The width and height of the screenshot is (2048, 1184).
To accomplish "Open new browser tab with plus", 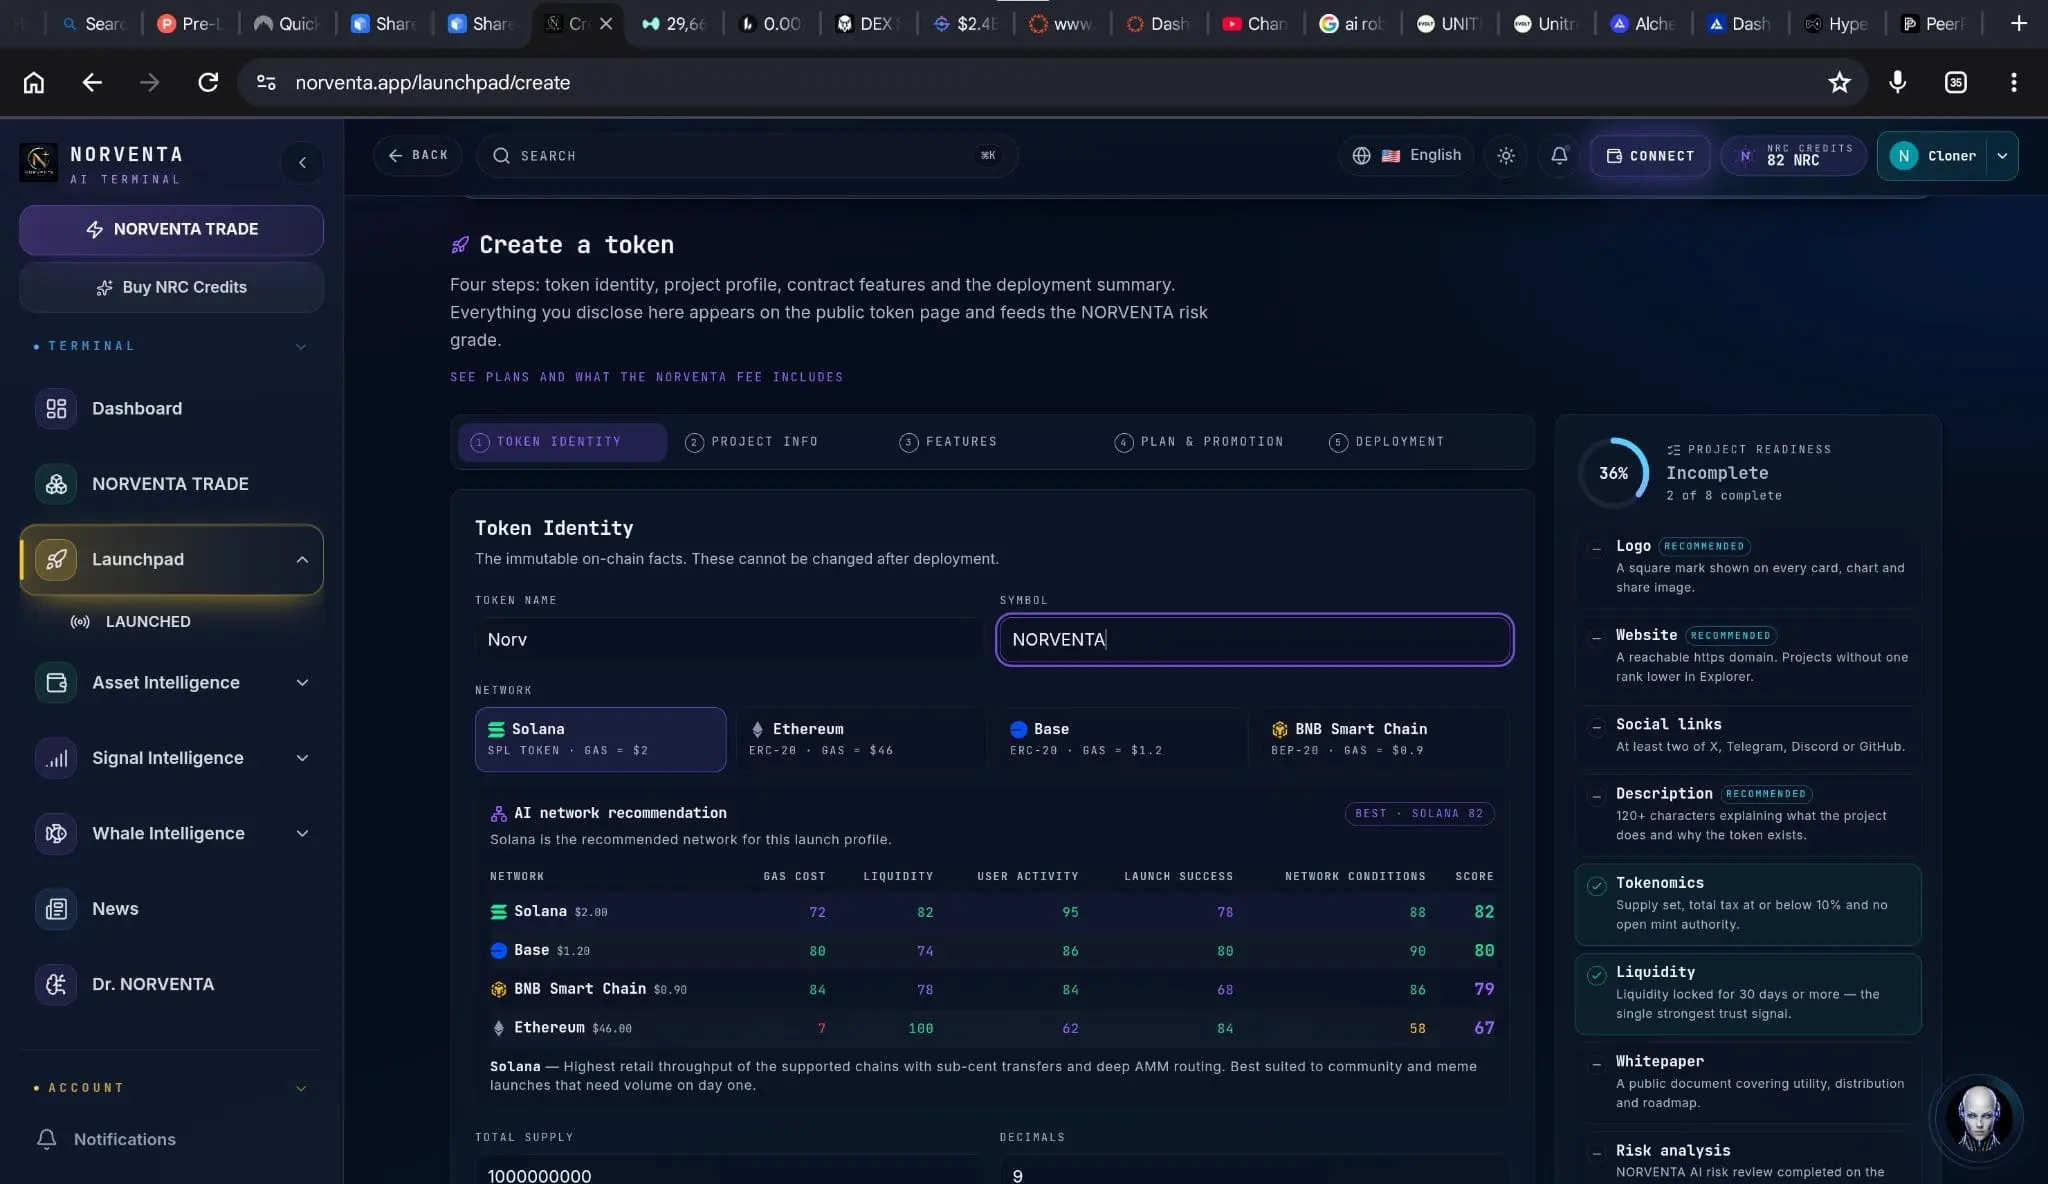I will click(x=2018, y=23).
